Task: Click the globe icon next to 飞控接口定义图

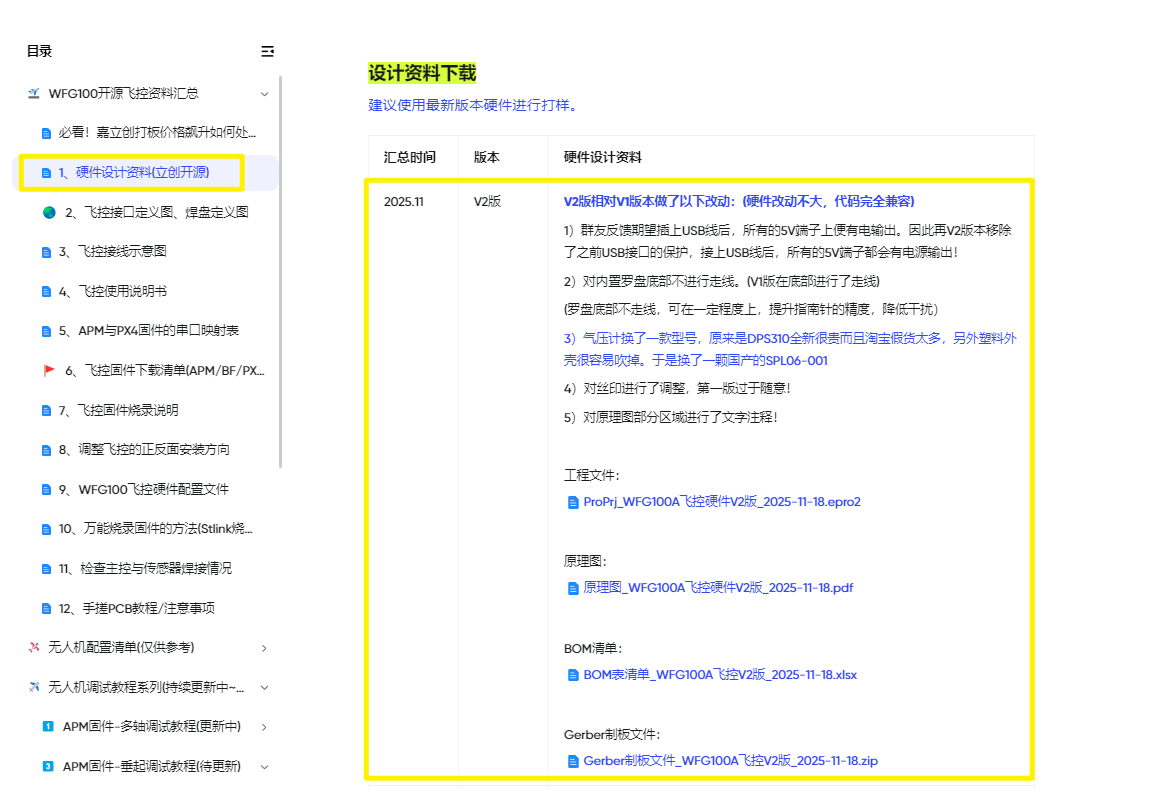Action: tap(49, 212)
